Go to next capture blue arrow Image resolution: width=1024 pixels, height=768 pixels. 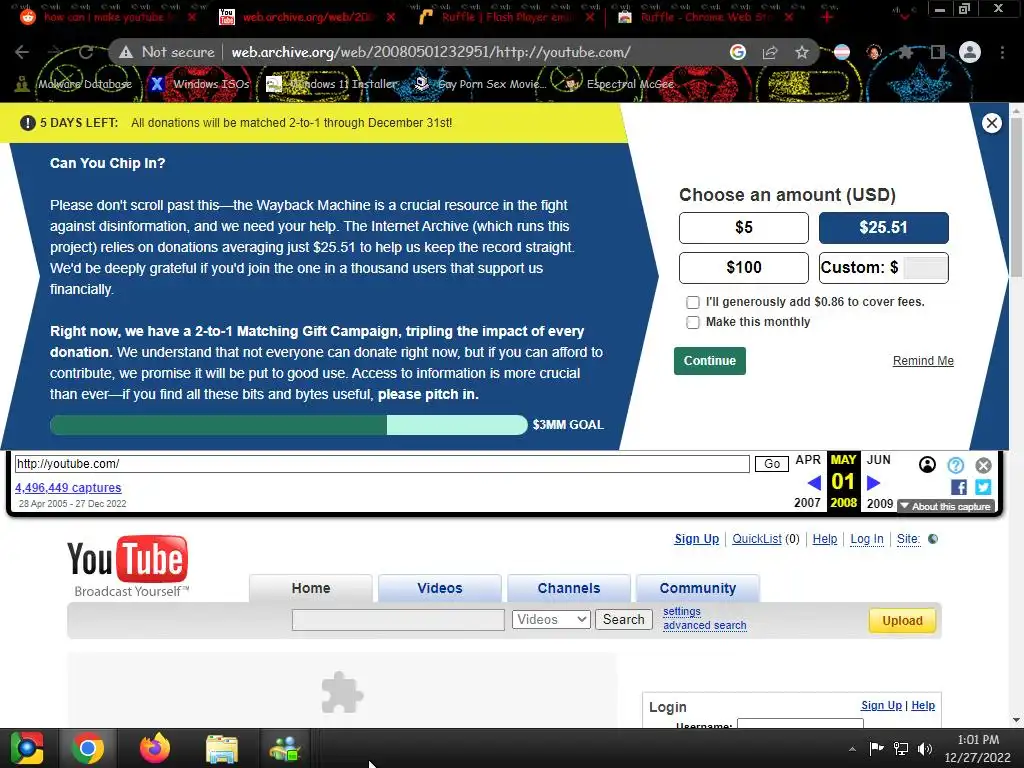[x=874, y=483]
